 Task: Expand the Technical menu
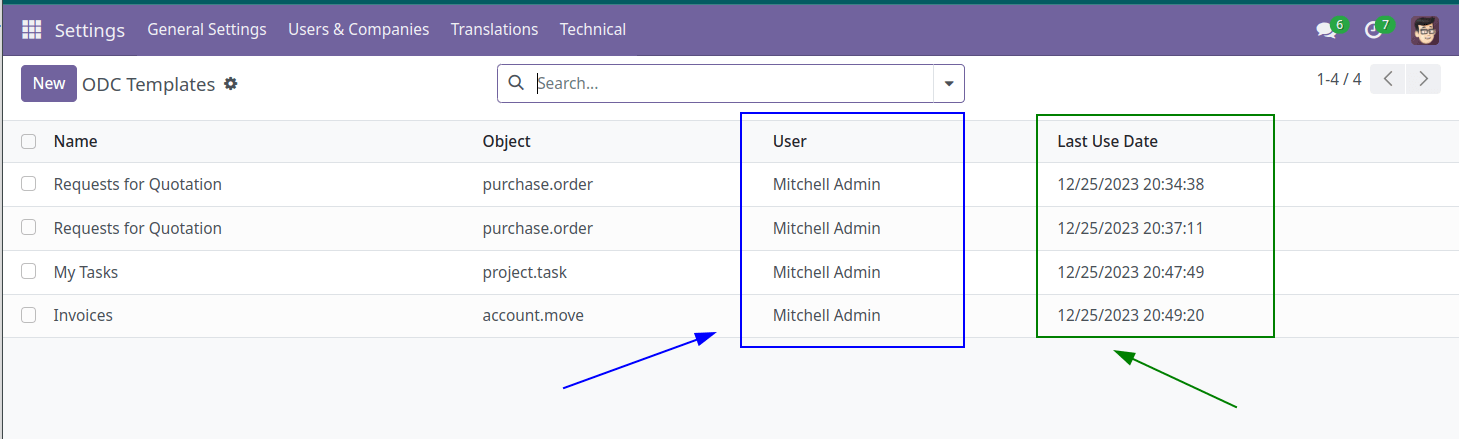pos(592,30)
